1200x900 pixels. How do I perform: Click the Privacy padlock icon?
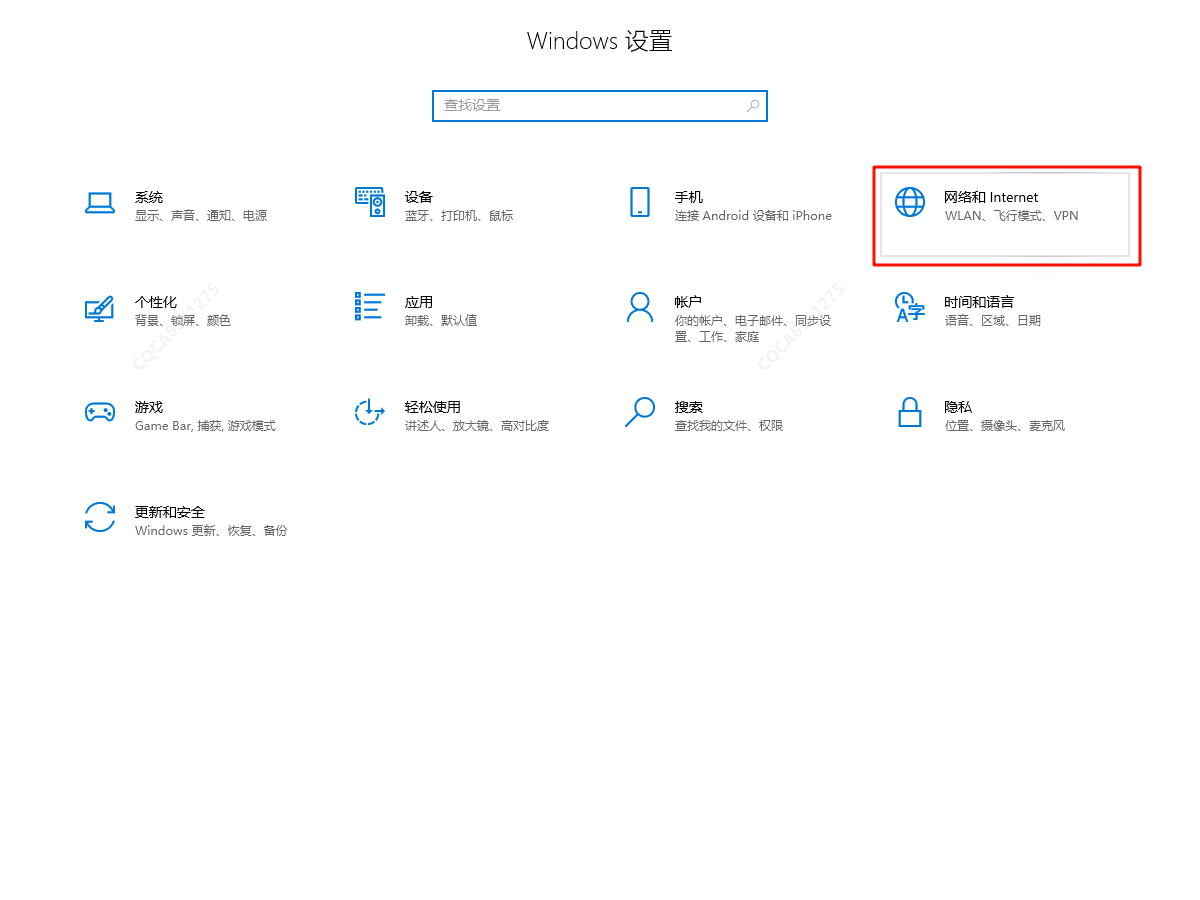pos(909,412)
